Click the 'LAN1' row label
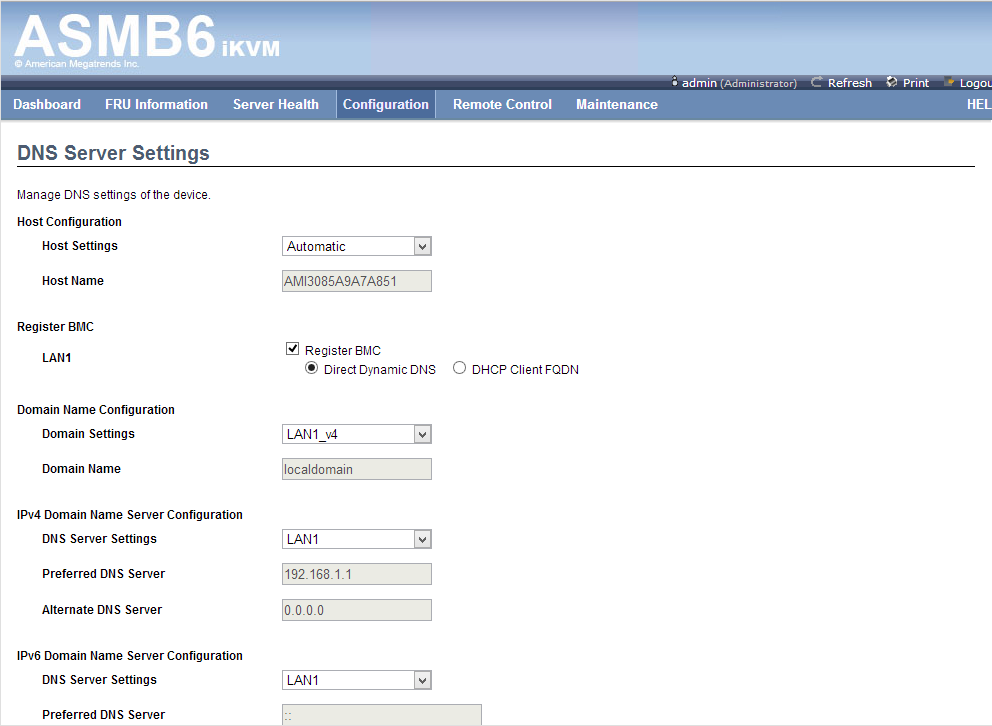The width and height of the screenshot is (992, 726). point(56,358)
